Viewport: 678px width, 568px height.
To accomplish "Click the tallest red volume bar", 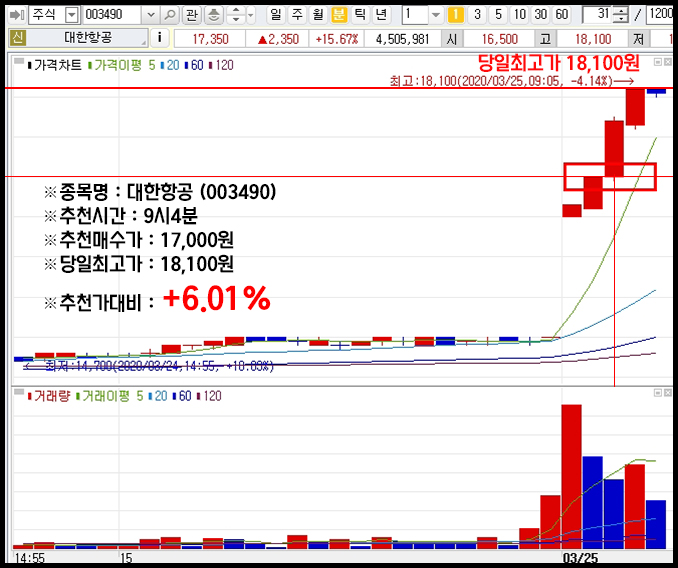I will (571, 477).
